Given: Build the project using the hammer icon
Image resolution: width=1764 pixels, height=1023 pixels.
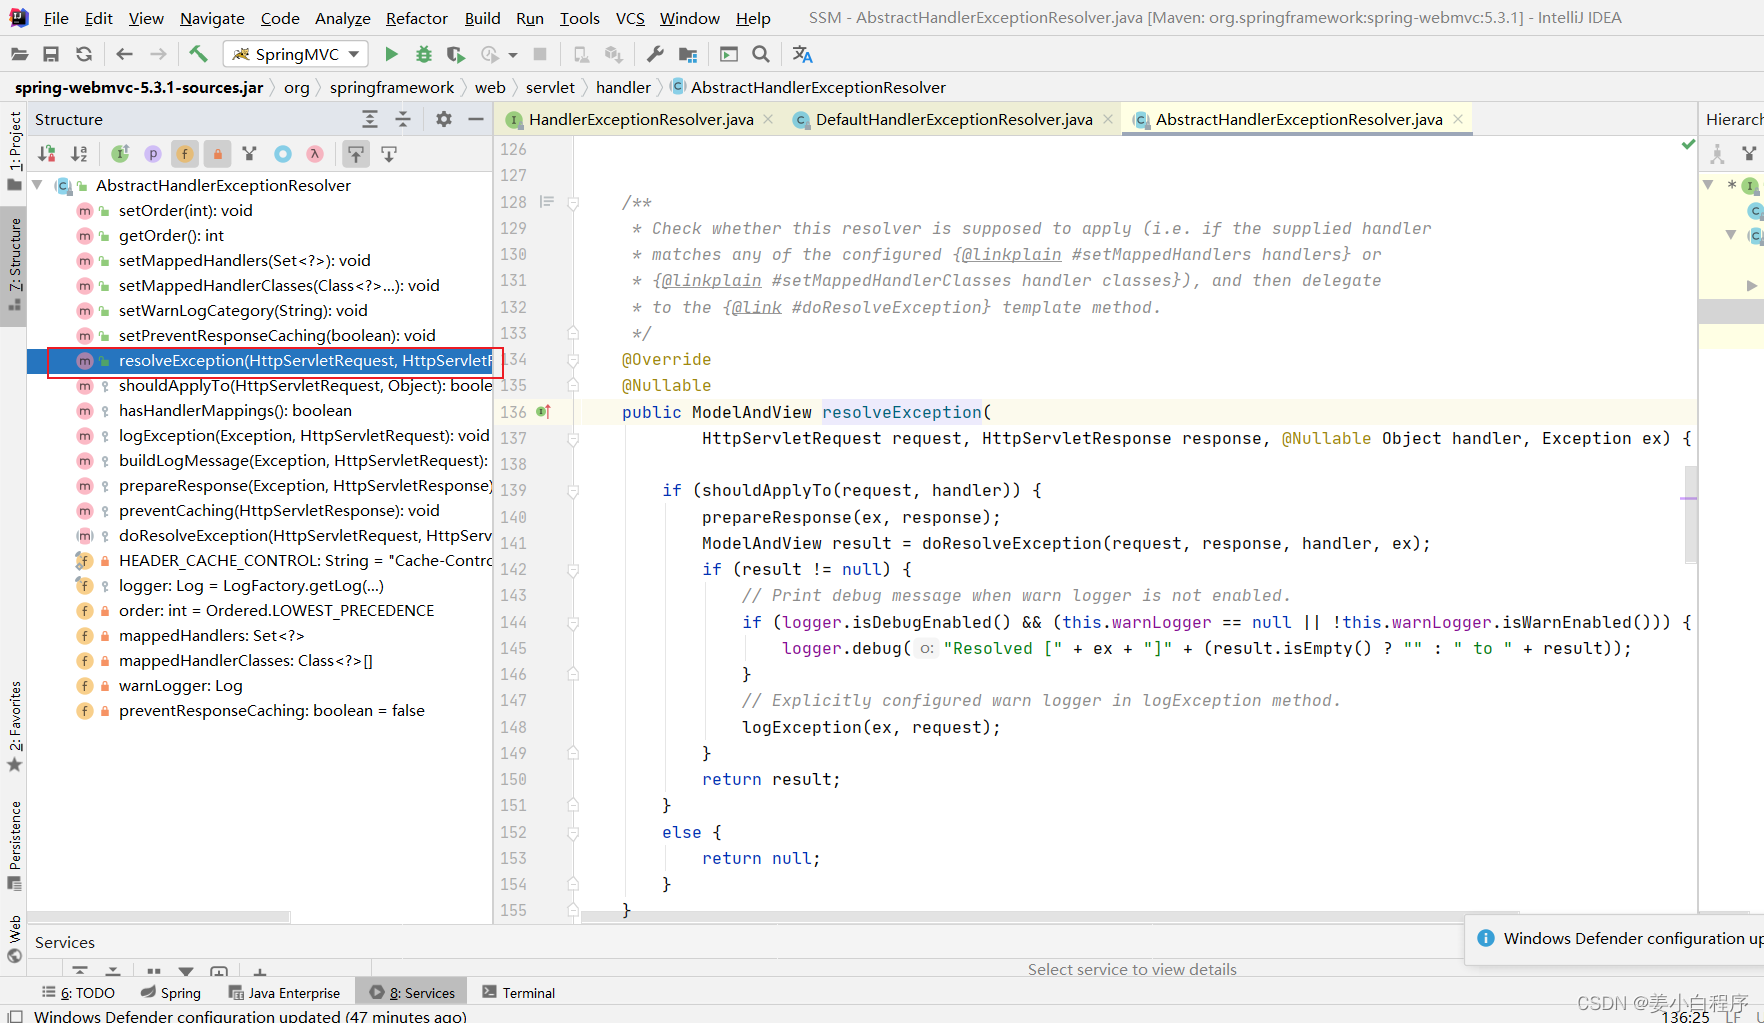Looking at the screenshot, I should tap(198, 53).
